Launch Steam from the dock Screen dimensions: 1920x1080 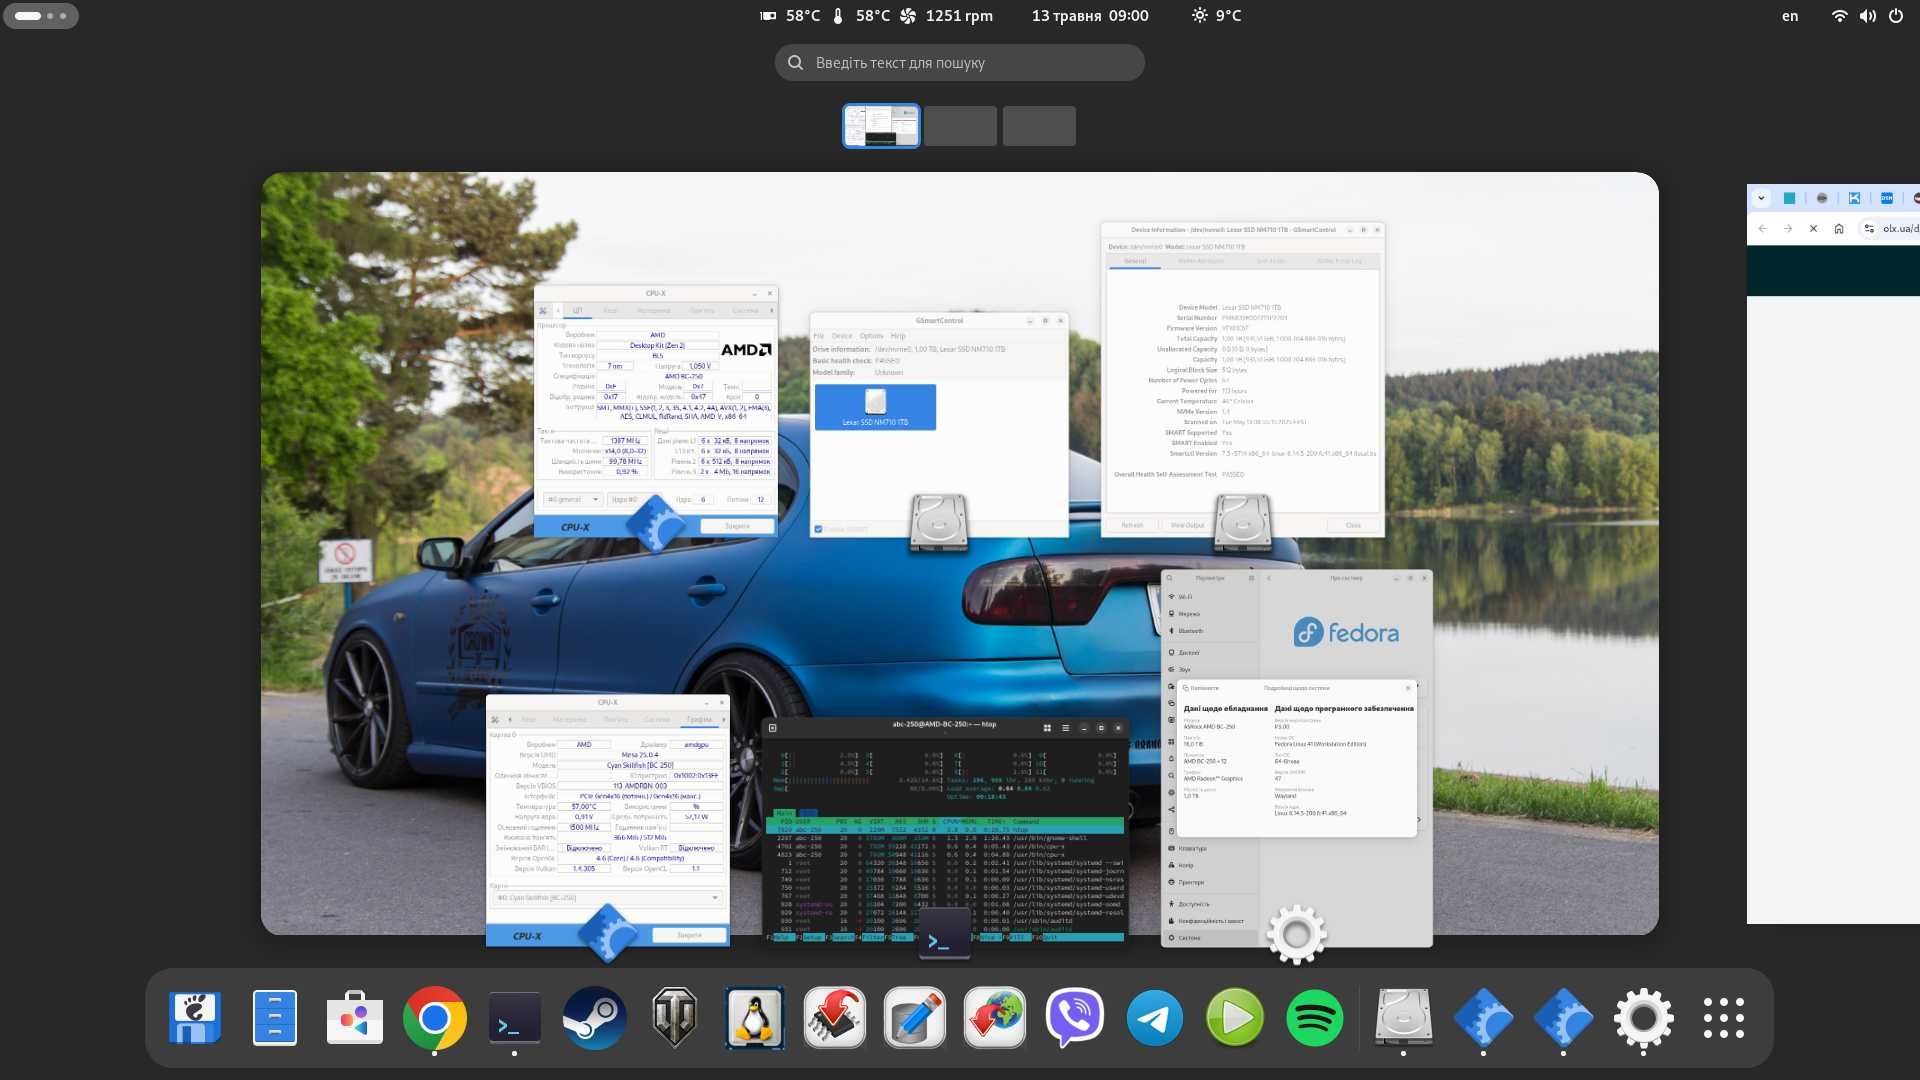click(x=595, y=1018)
